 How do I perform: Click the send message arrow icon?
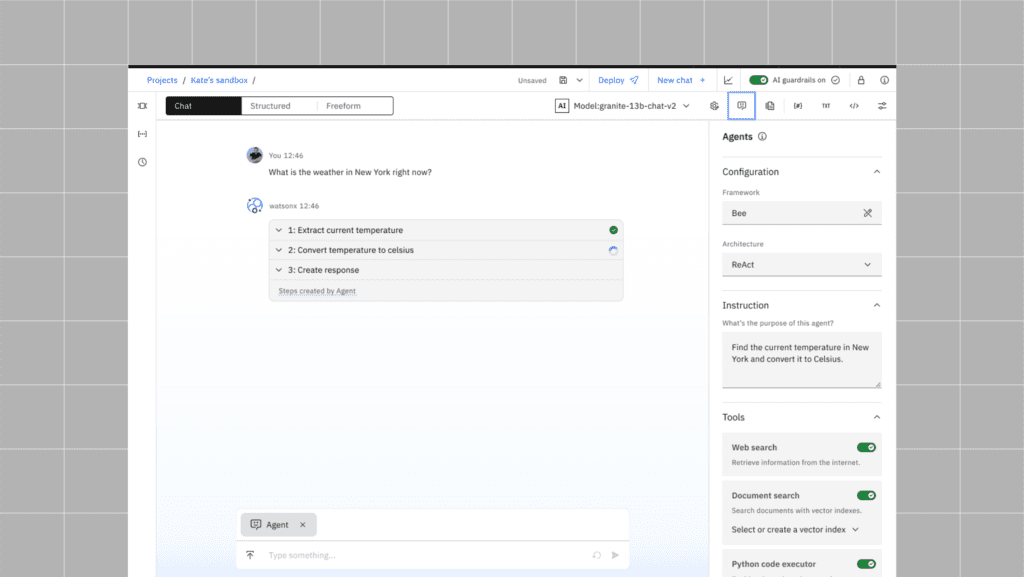[x=615, y=555]
